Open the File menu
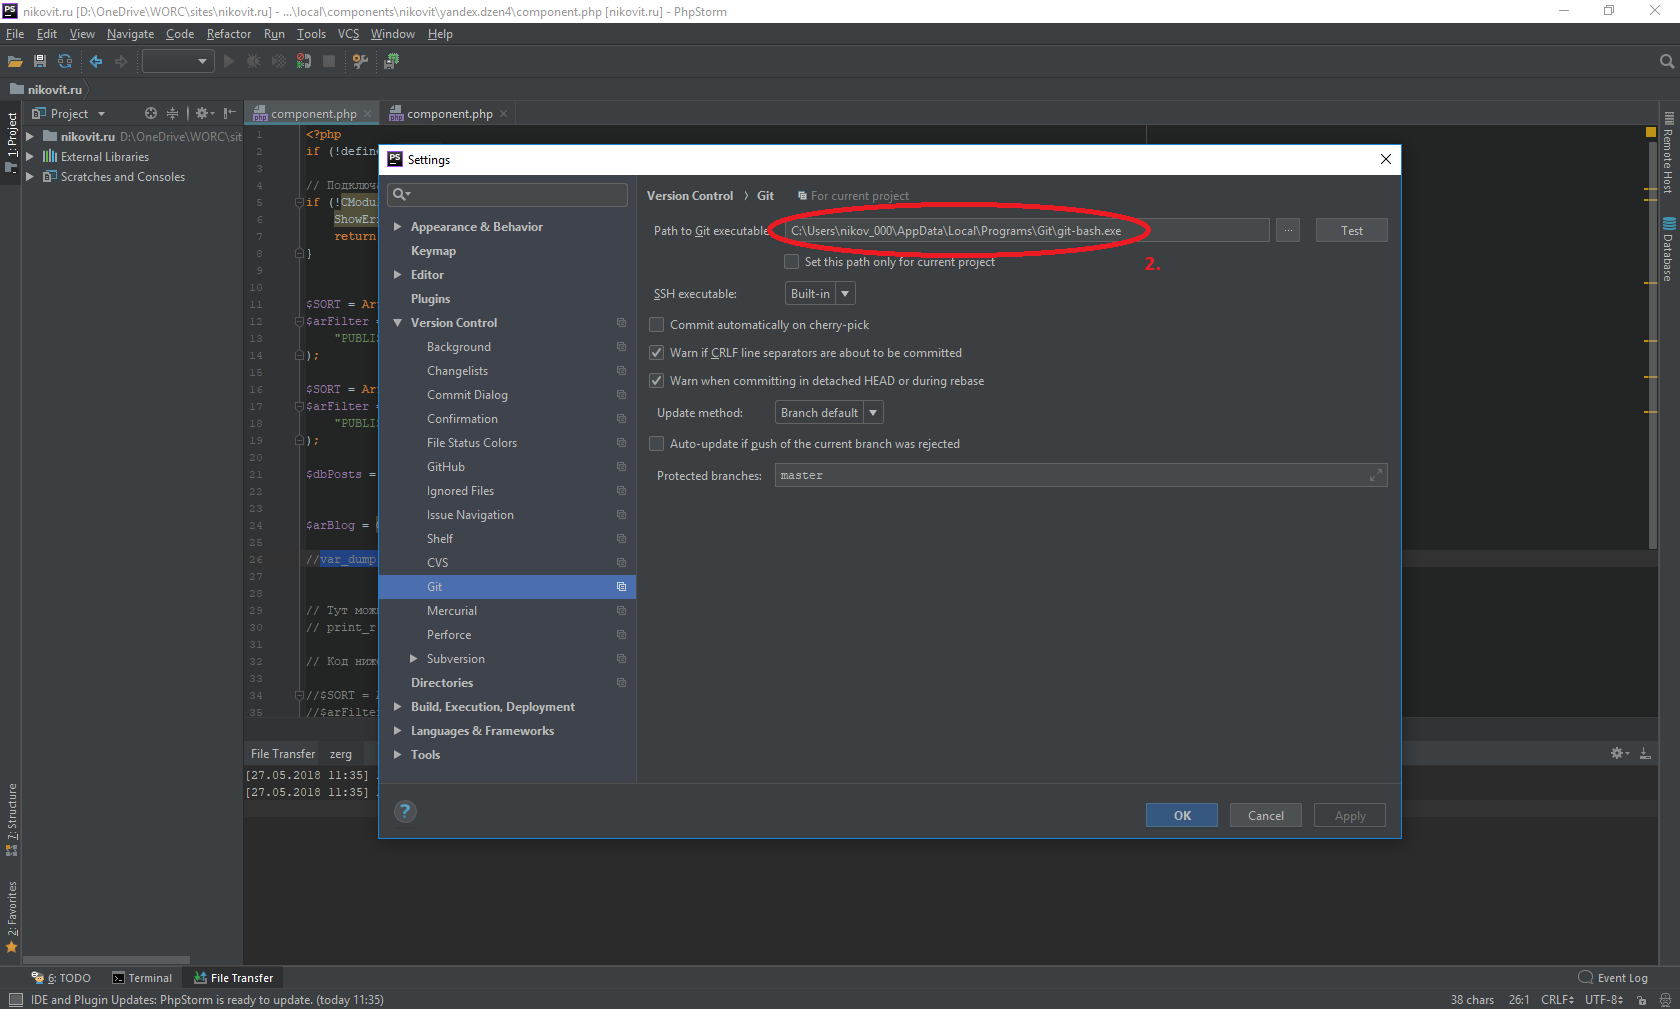This screenshot has width=1680, height=1009. coord(15,34)
